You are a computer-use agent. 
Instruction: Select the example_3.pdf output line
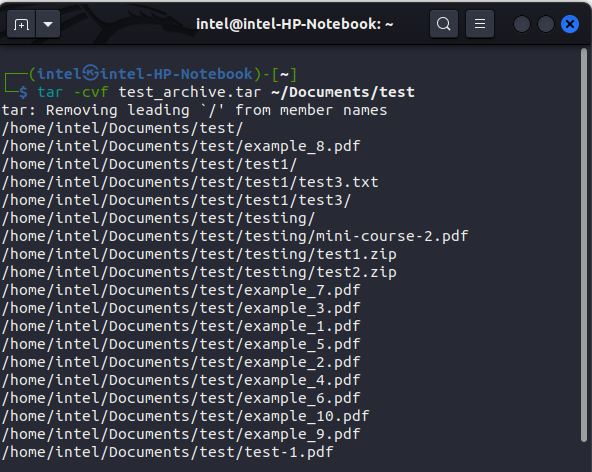(x=181, y=308)
